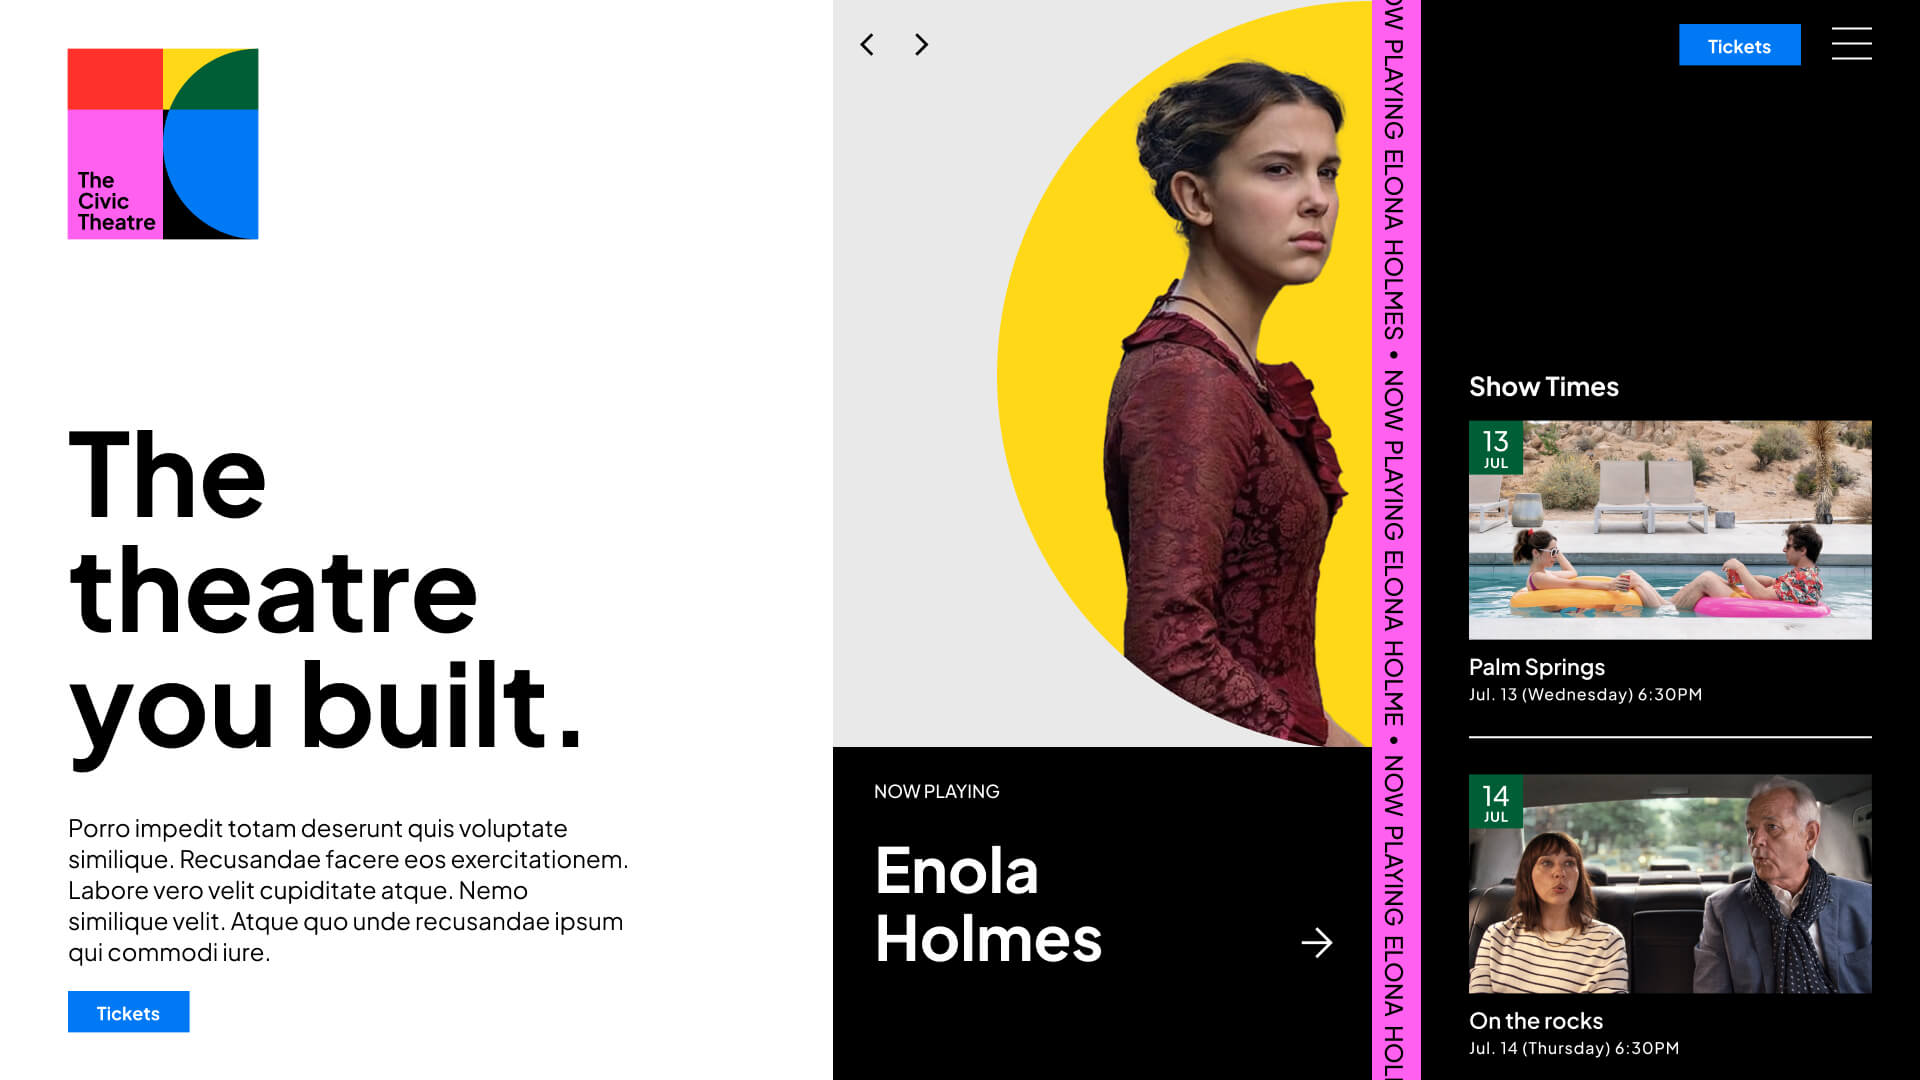Click the NOW PLAYING label

pyautogui.click(x=936, y=792)
